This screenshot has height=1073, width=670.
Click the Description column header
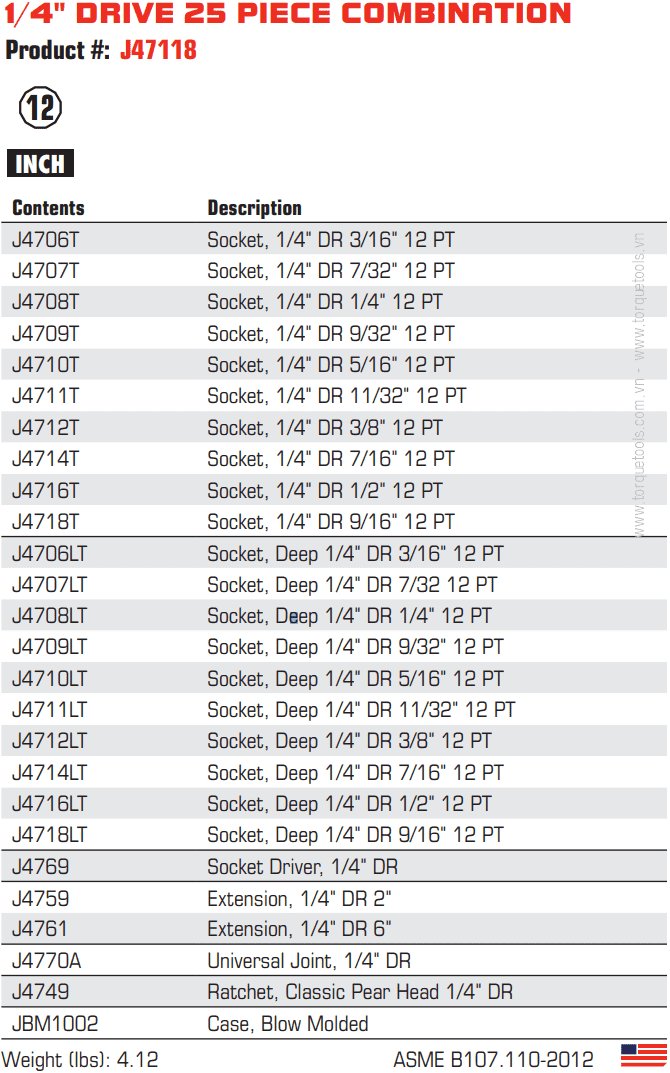point(254,208)
